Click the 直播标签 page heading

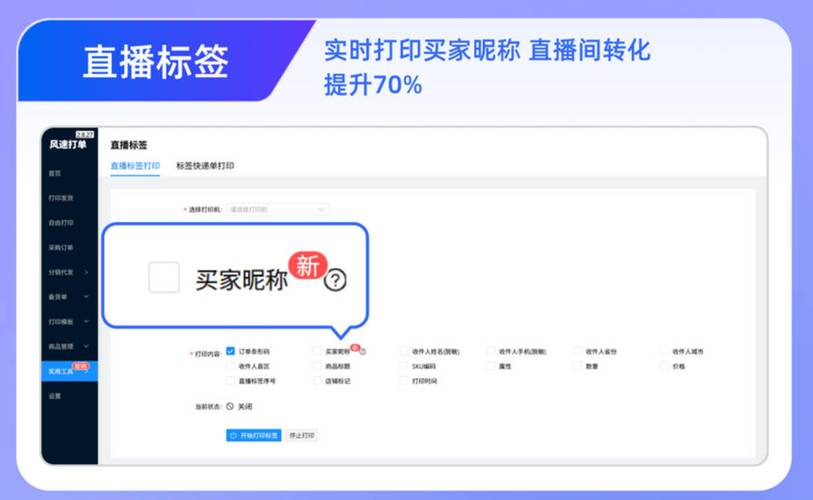[129, 145]
